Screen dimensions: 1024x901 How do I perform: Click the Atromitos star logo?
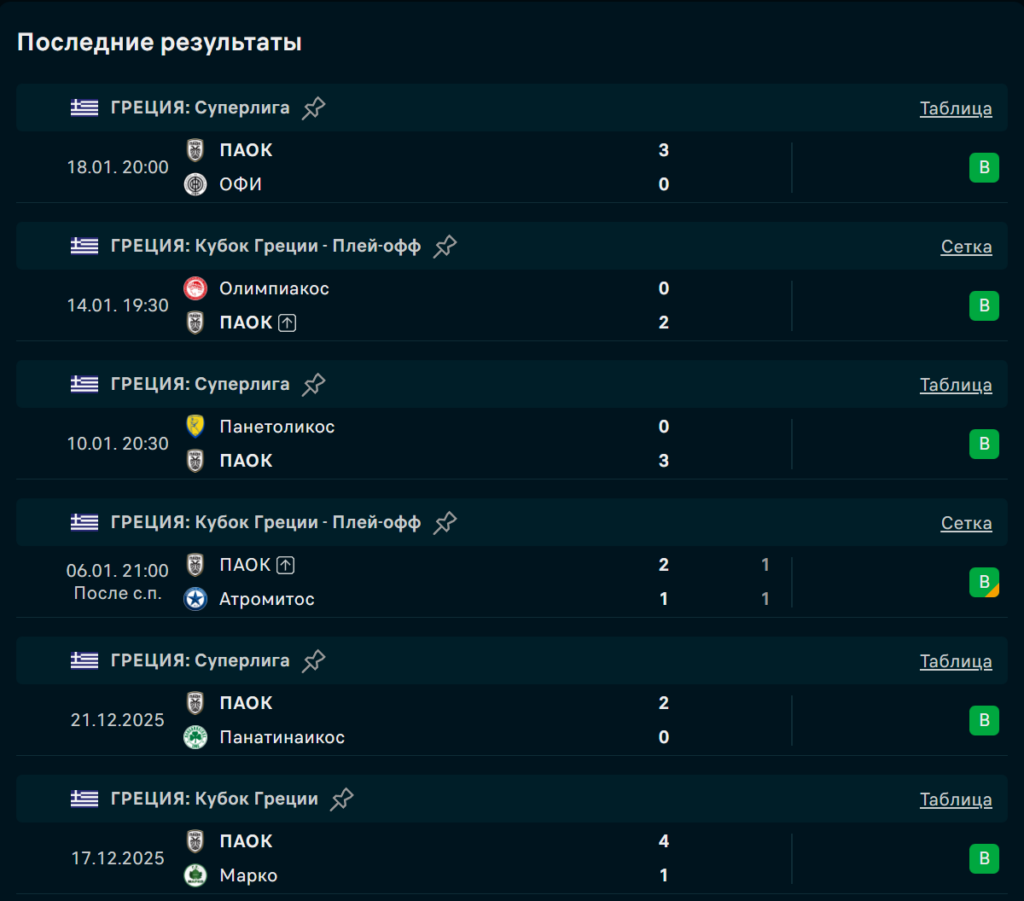(195, 599)
